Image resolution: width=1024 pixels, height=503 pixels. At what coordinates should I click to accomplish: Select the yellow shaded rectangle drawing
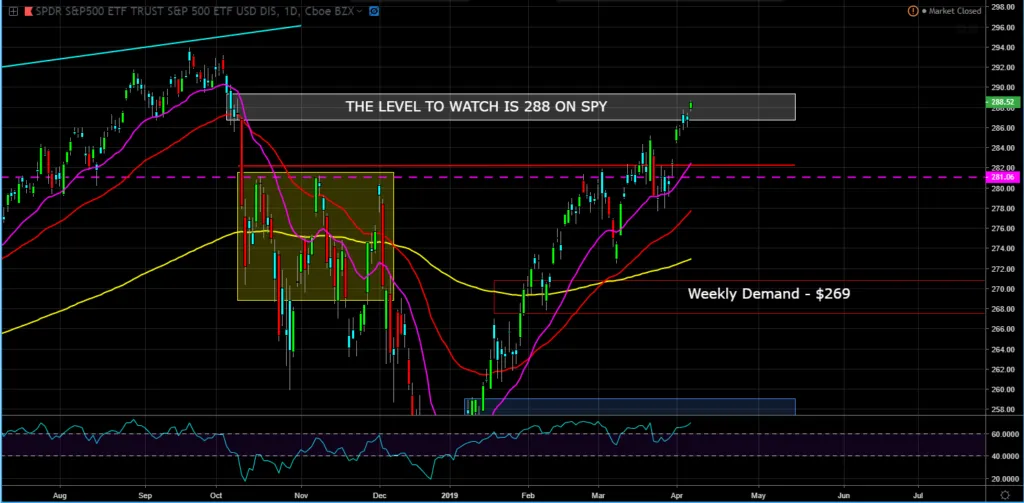click(x=315, y=237)
